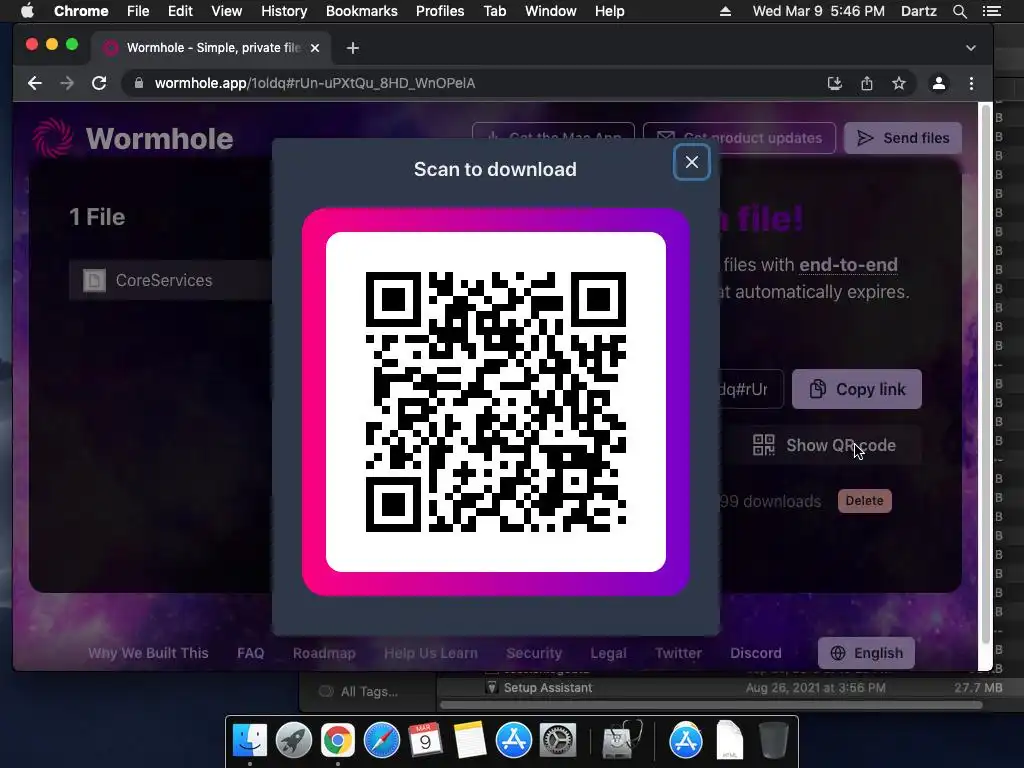The height and width of the screenshot is (768, 1024).
Task: Click the browser forward arrow
Action: click(67, 83)
